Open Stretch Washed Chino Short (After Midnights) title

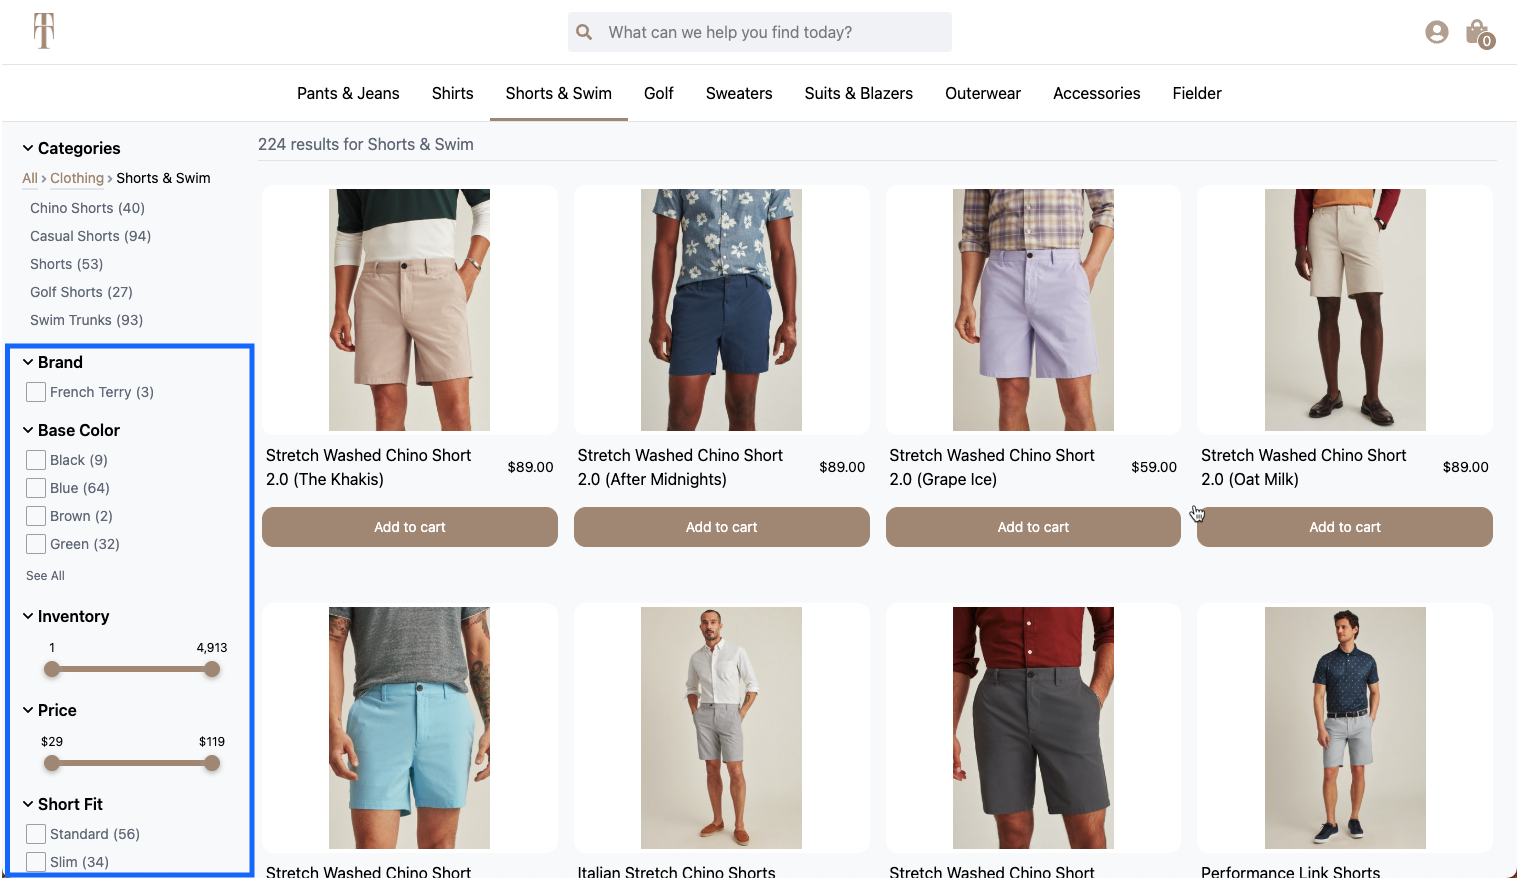pos(680,467)
